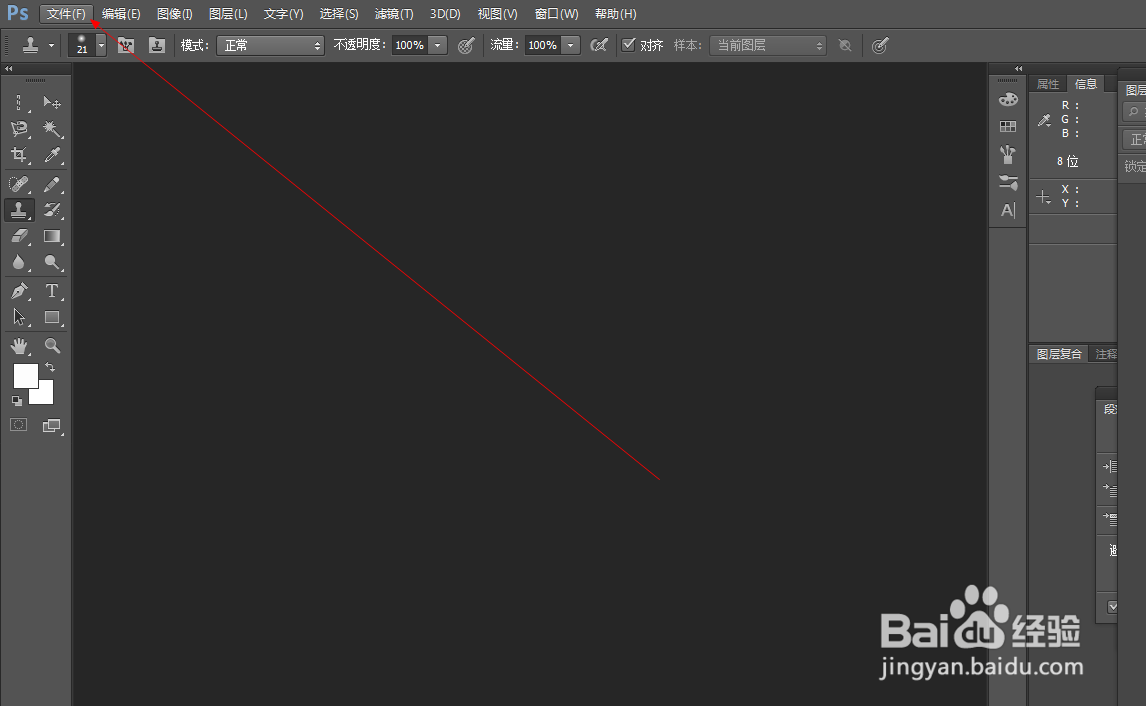Swap foreground and background colors

[x=50, y=367]
